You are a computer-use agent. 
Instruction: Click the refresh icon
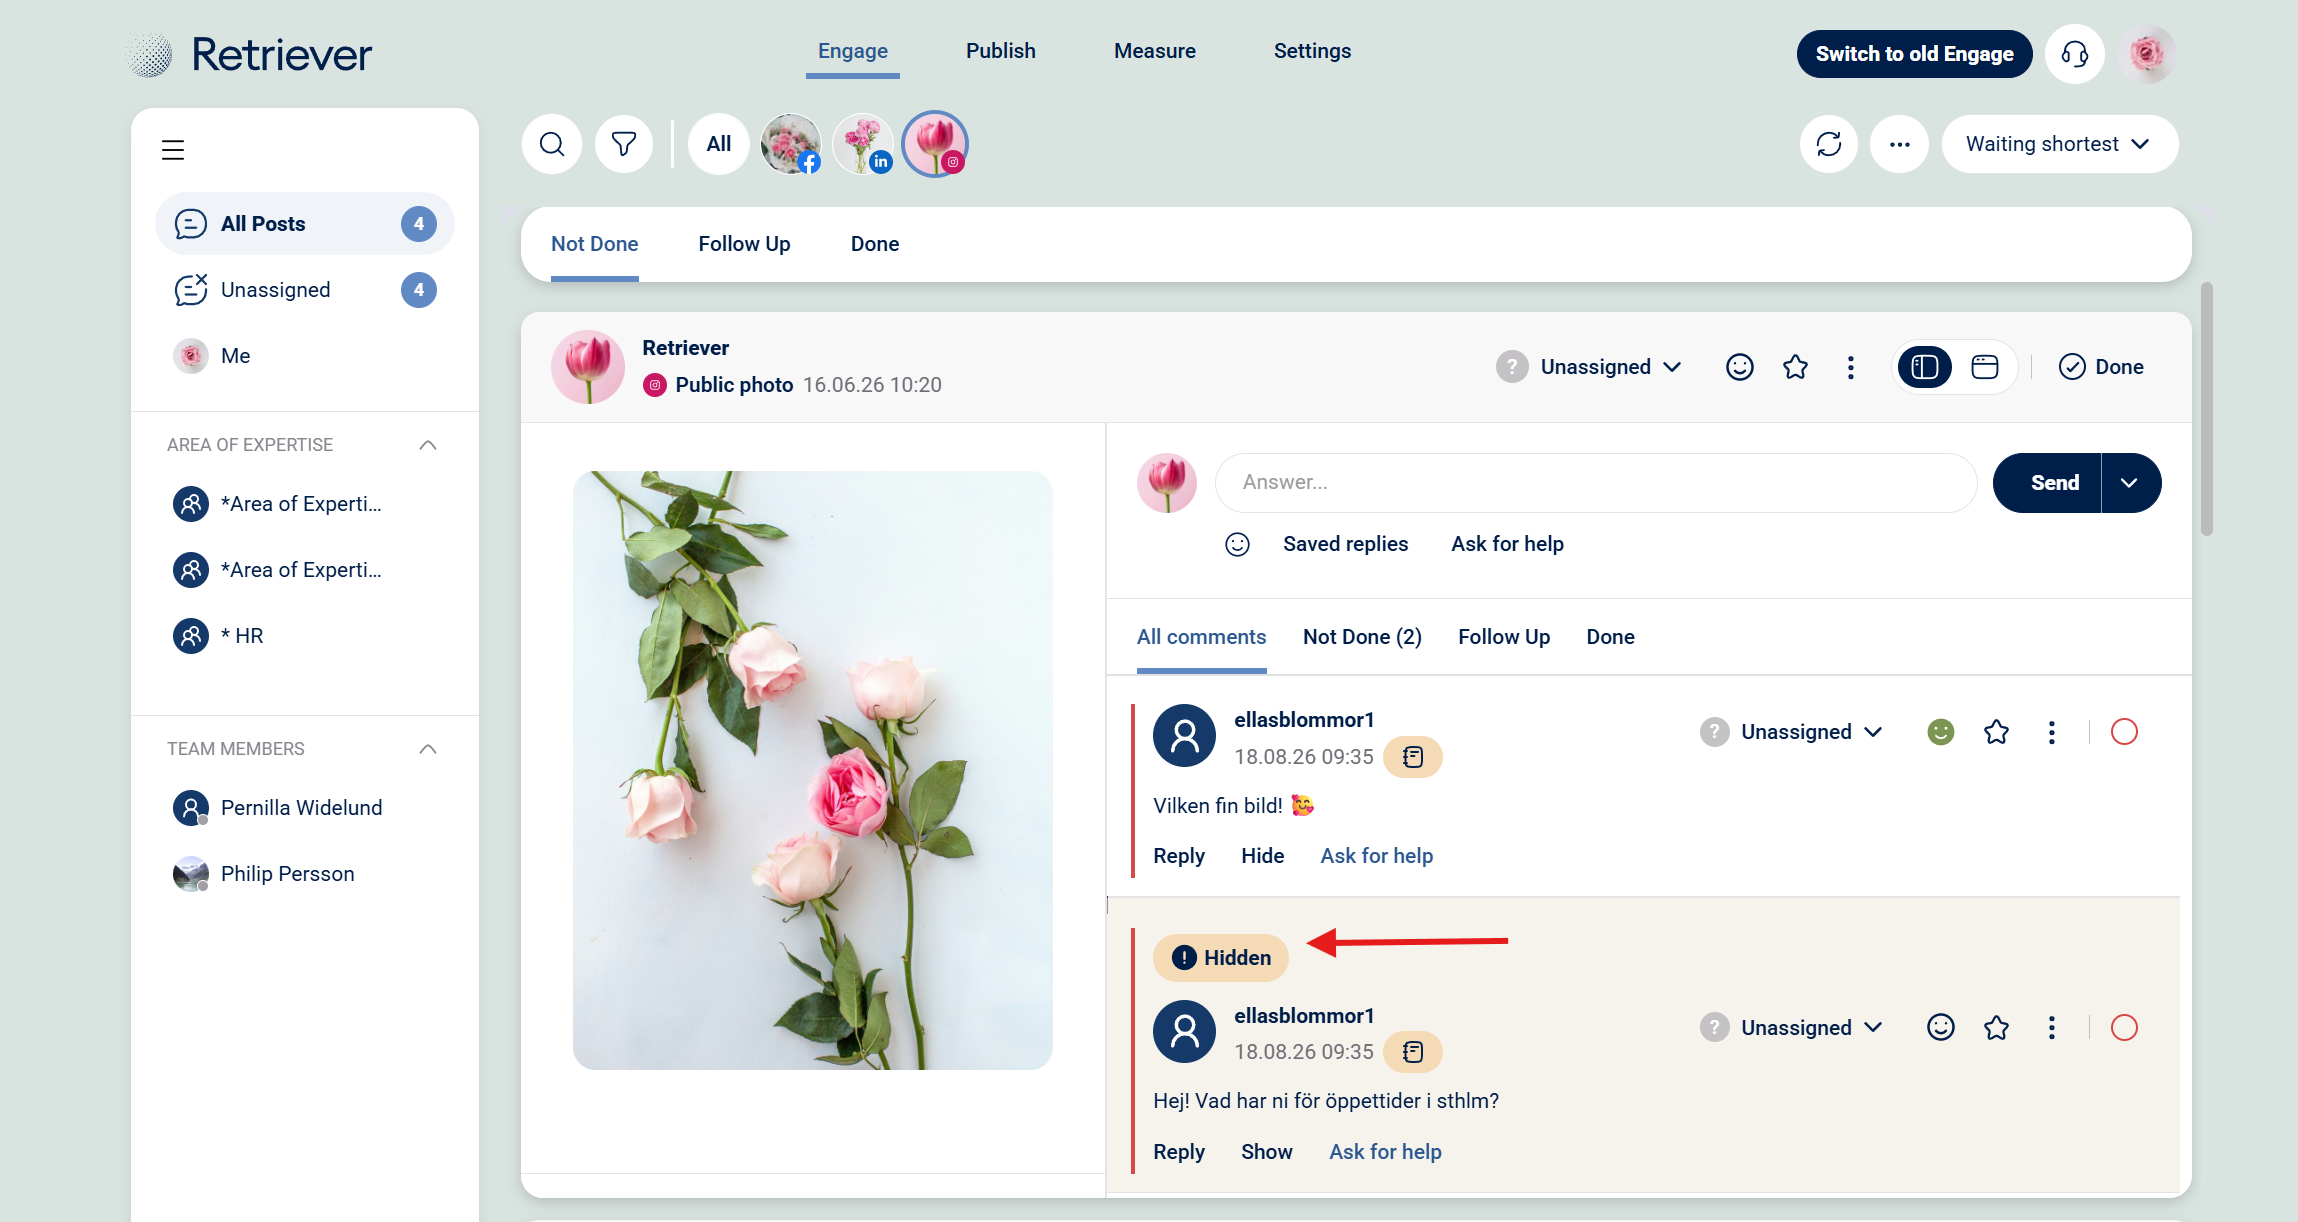pyautogui.click(x=1829, y=144)
